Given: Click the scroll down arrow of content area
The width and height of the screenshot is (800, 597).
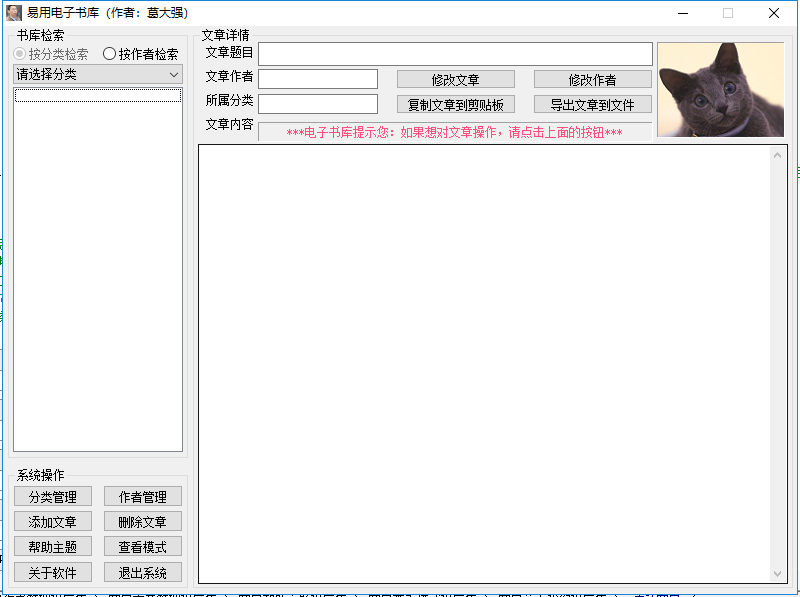Looking at the screenshot, I should click(777, 574).
